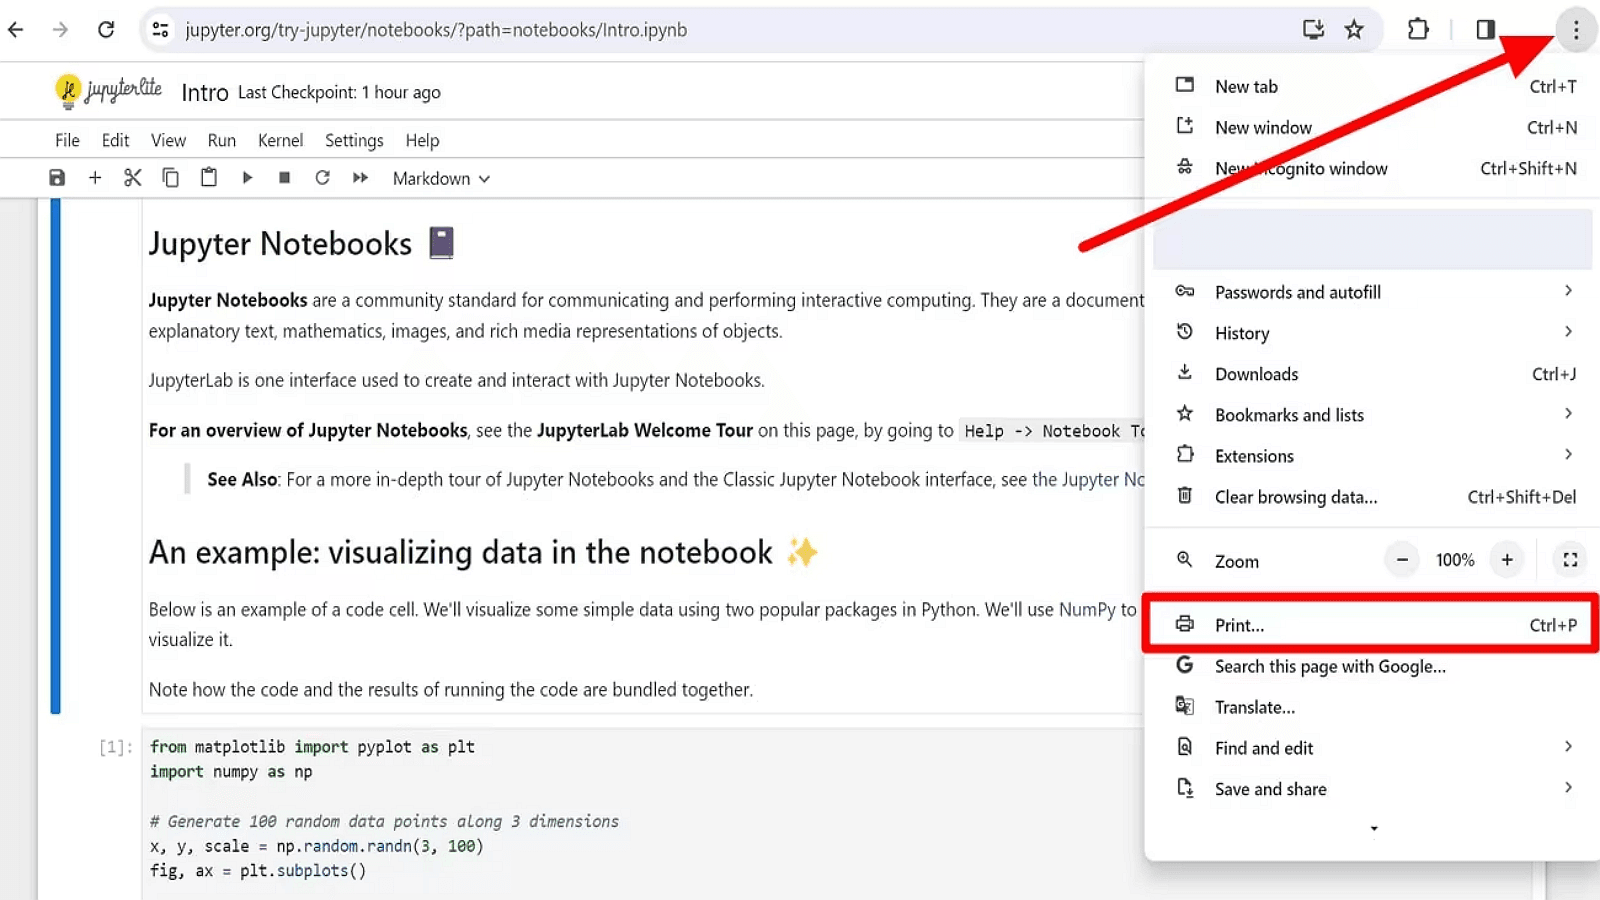This screenshot has width=1600, height=900.
Task: Enter fullscreen with the zoom fullscreen icon
Action: pos(1570,560)
